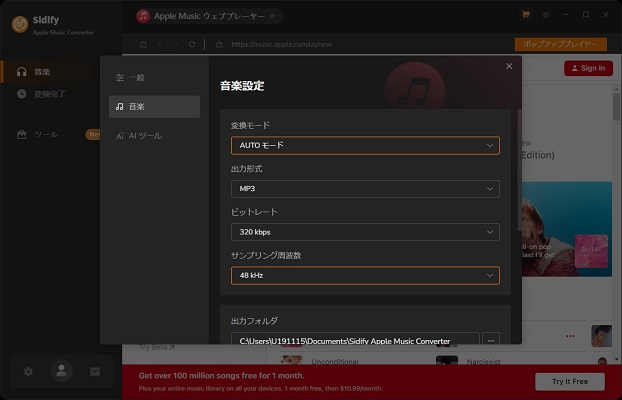Image resolution: width=622 pixels, height=400 pixels.
Task: Click the output folder path field
Action: pyautogui.click(x=355, y=340)
